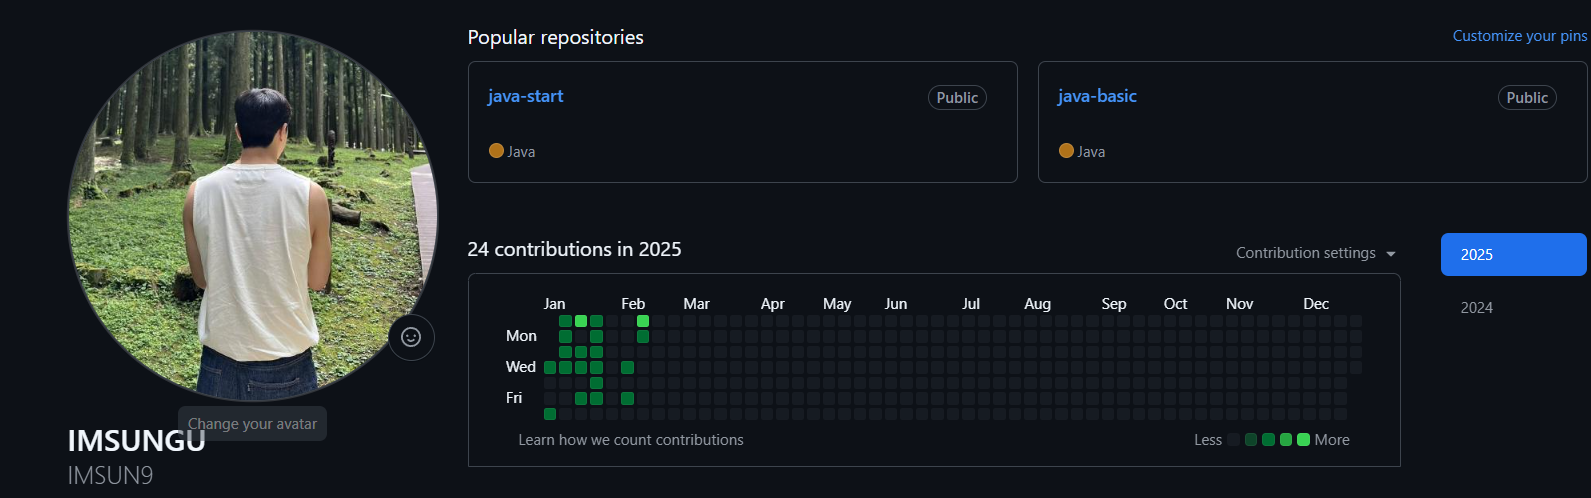Click the smiley set status icon
Viewport: 1591px width, 498px height.
pos(411,337)
